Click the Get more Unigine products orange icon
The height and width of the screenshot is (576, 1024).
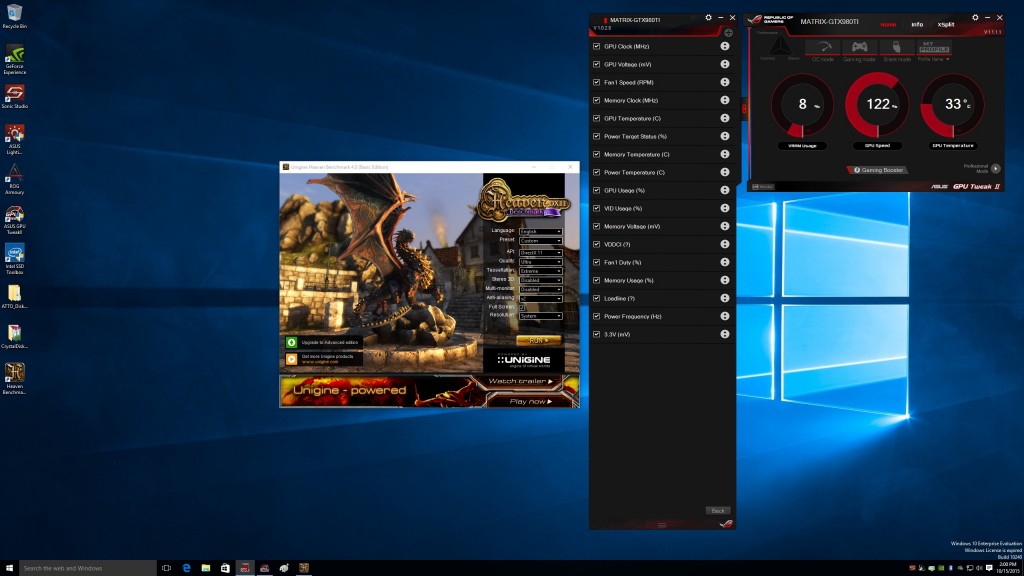click(291, 359)
